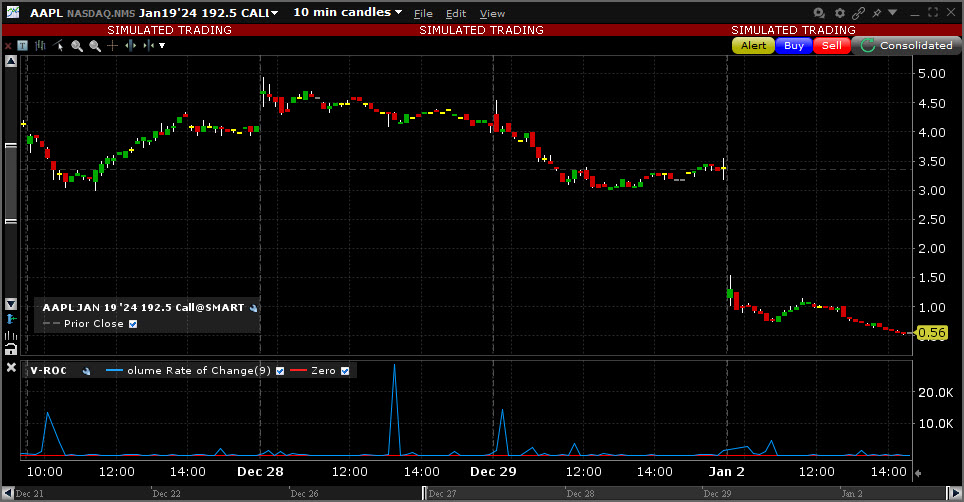
Task: Click the 20.0K V-ROC axis value
Action: pos(935,393)
